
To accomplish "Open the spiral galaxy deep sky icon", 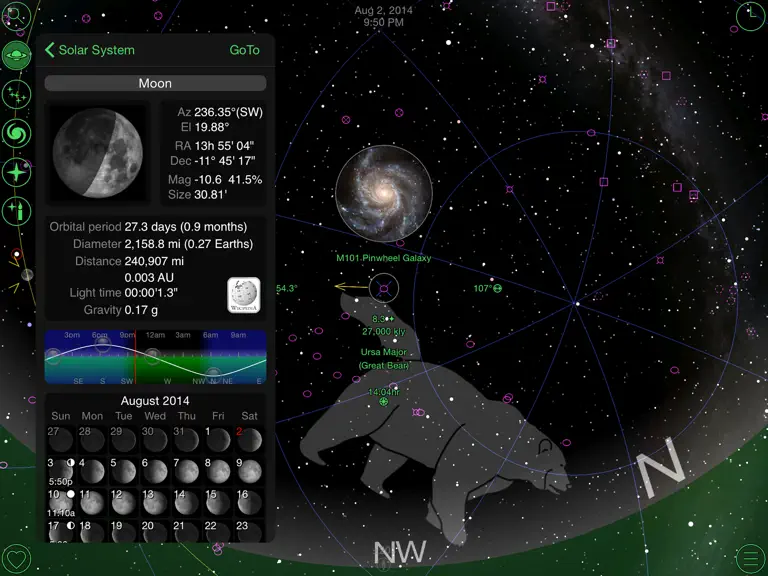I will (x=16, y=133).
